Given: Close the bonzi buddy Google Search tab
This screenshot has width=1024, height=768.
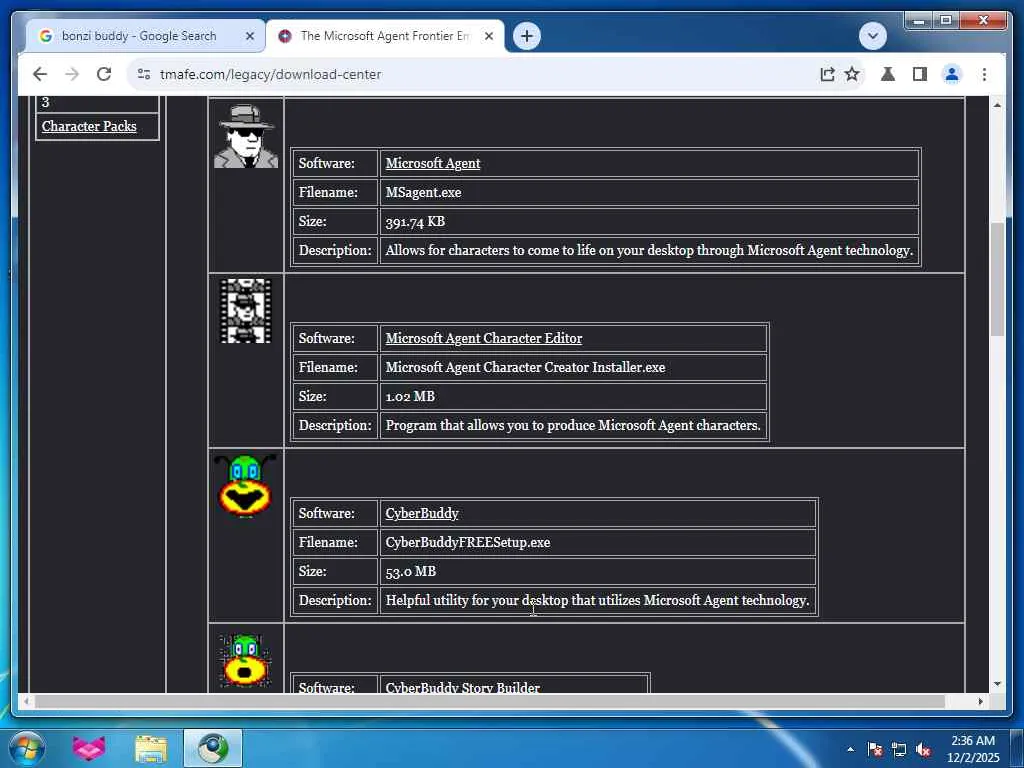Looking at the screenshot, I should coord(249,37).
